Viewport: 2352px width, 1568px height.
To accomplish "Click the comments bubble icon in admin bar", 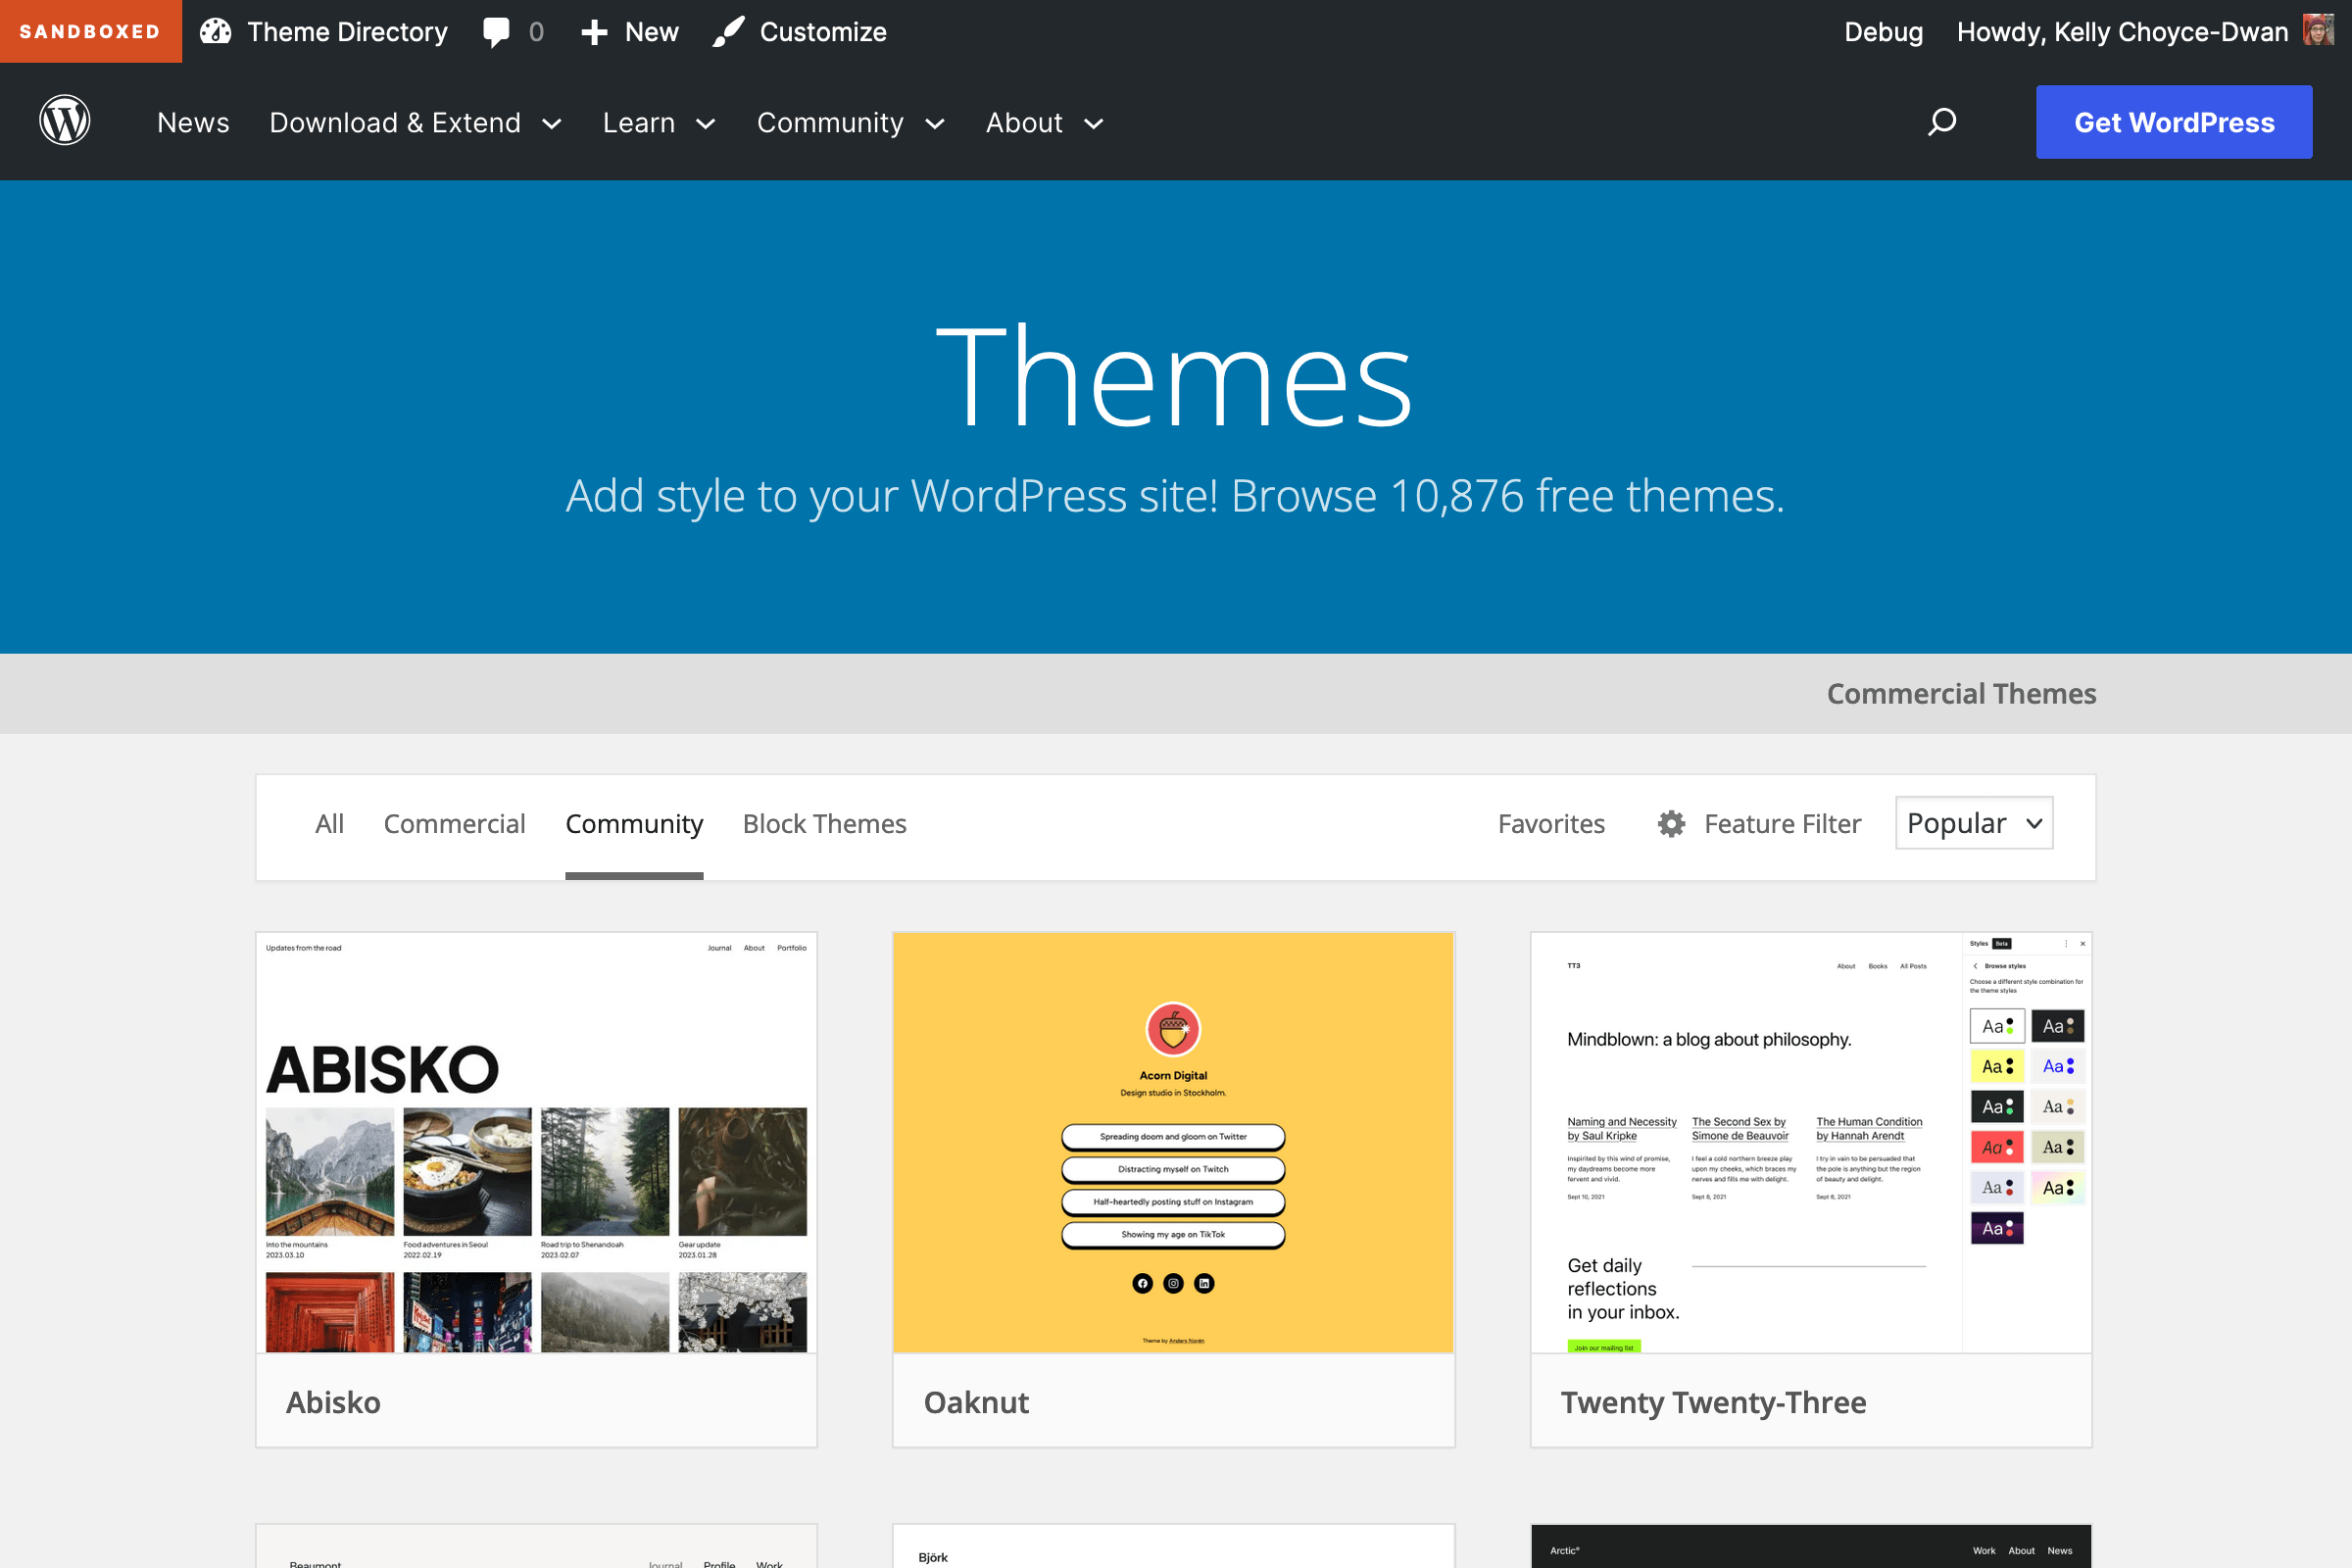I will coord(496,32).
